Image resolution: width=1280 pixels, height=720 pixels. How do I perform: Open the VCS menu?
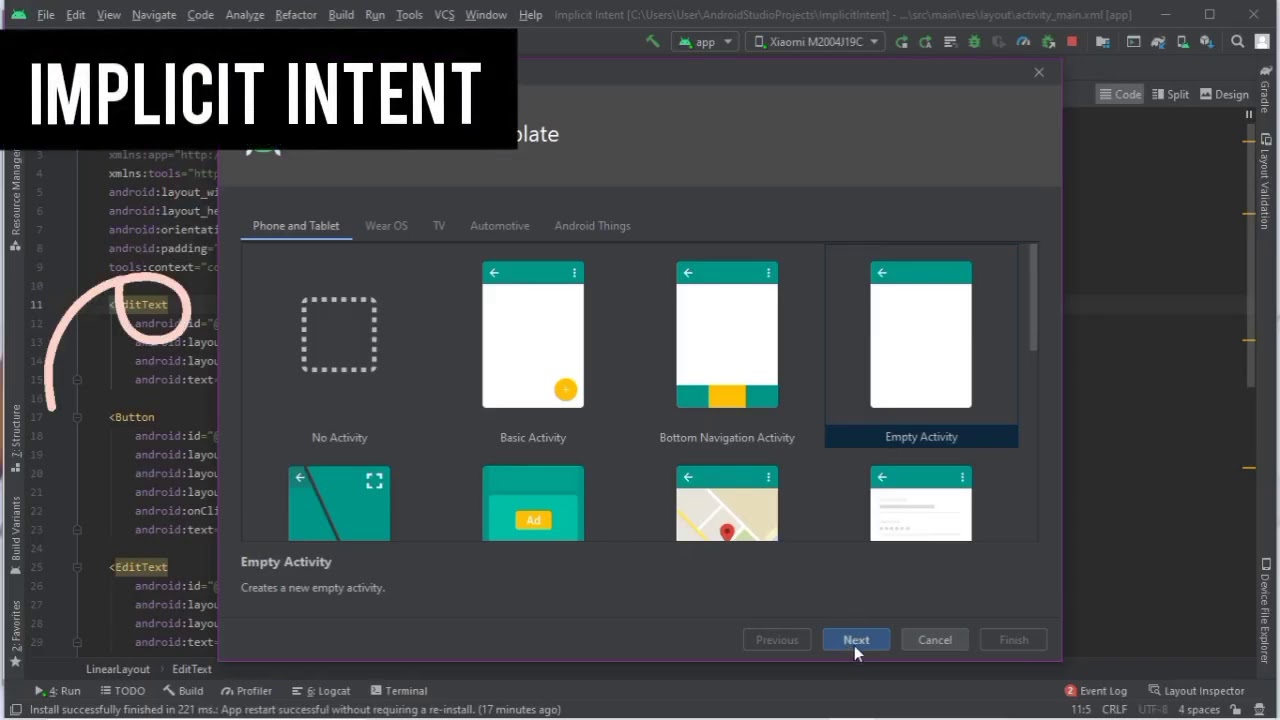point(444,15)
